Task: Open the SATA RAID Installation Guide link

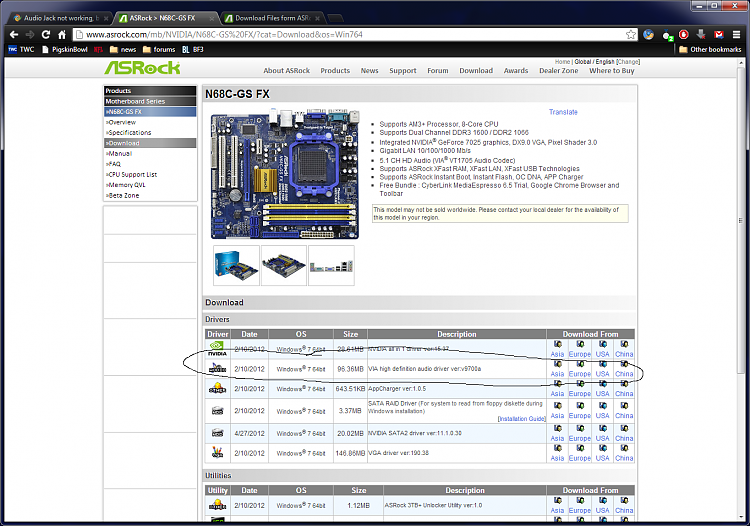Action: pos(521,418)
